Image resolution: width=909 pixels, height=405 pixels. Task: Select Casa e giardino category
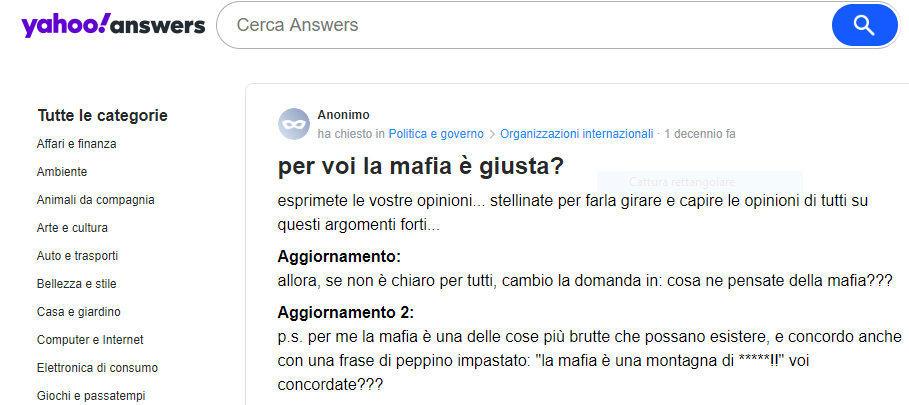tap(78, 312)
